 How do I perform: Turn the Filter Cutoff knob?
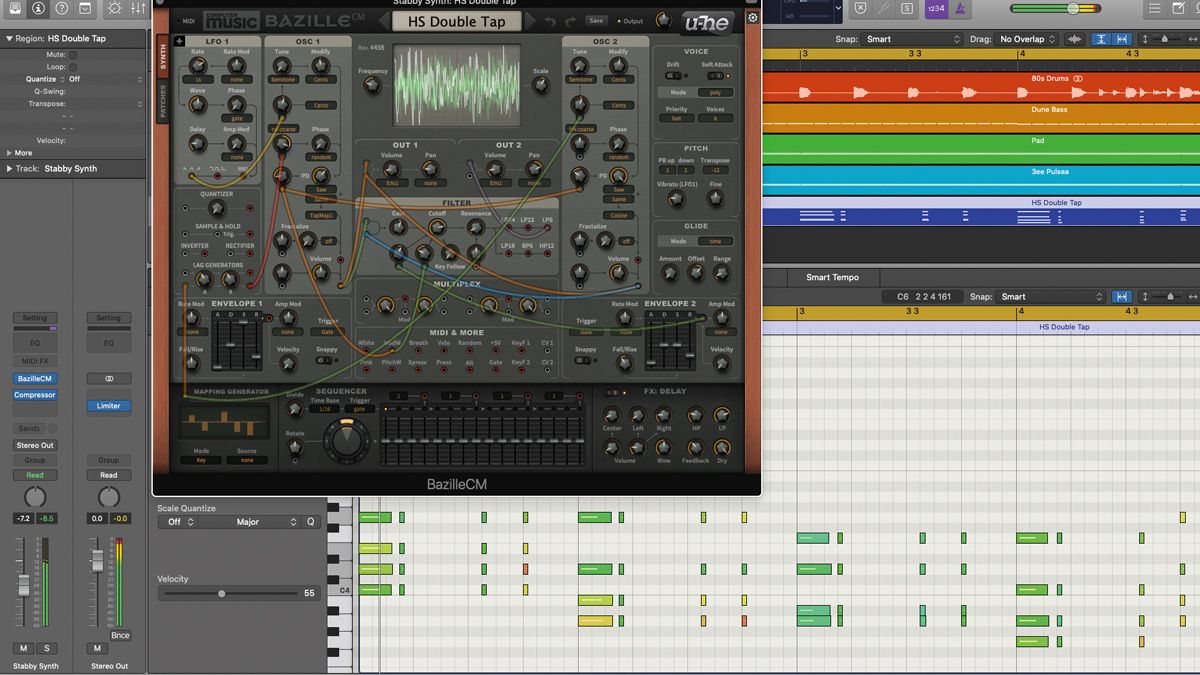tap(437, 226)
